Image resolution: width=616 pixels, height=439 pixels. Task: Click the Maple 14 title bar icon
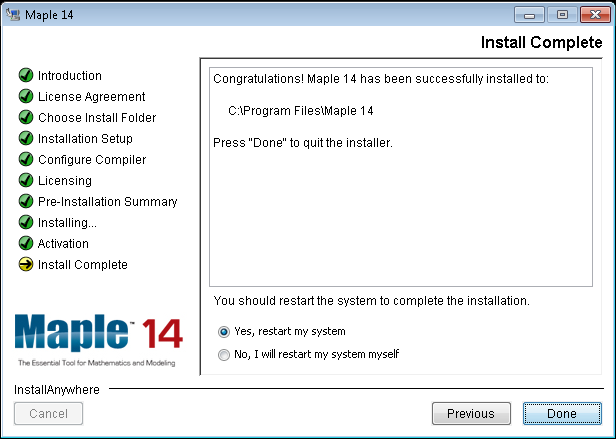(14, 14)
